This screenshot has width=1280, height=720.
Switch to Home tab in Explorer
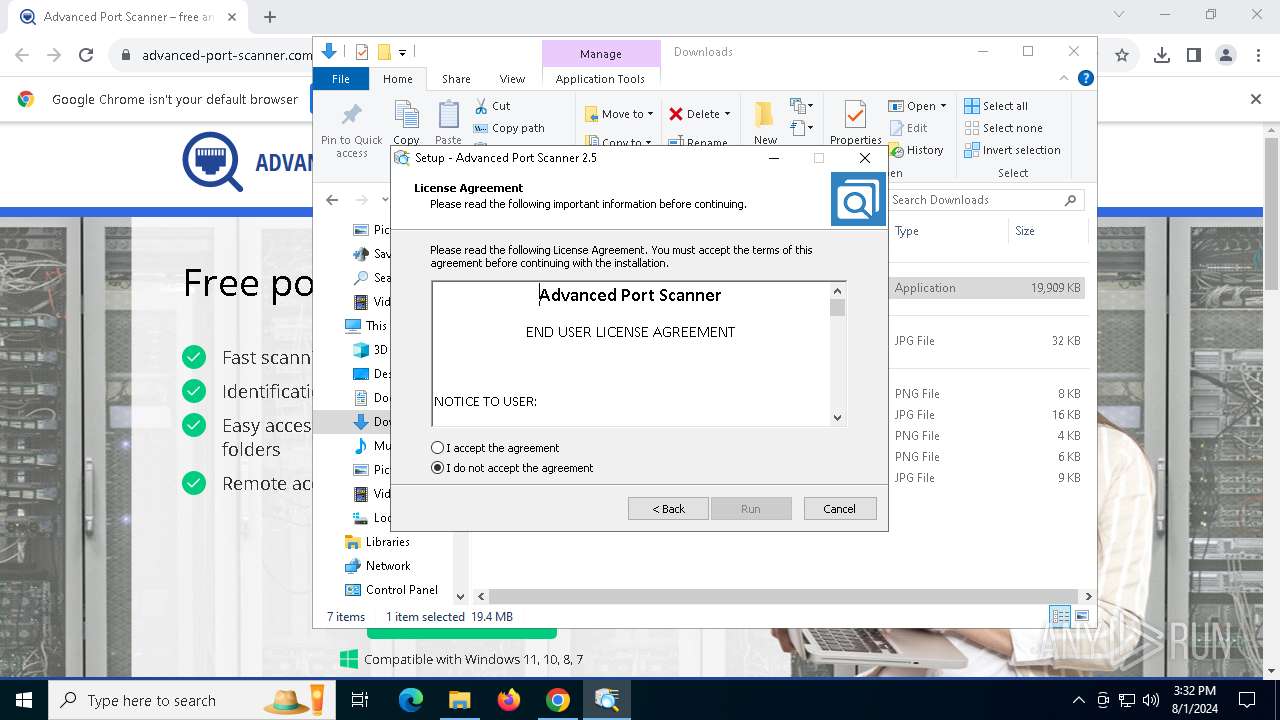click(397, 79)
